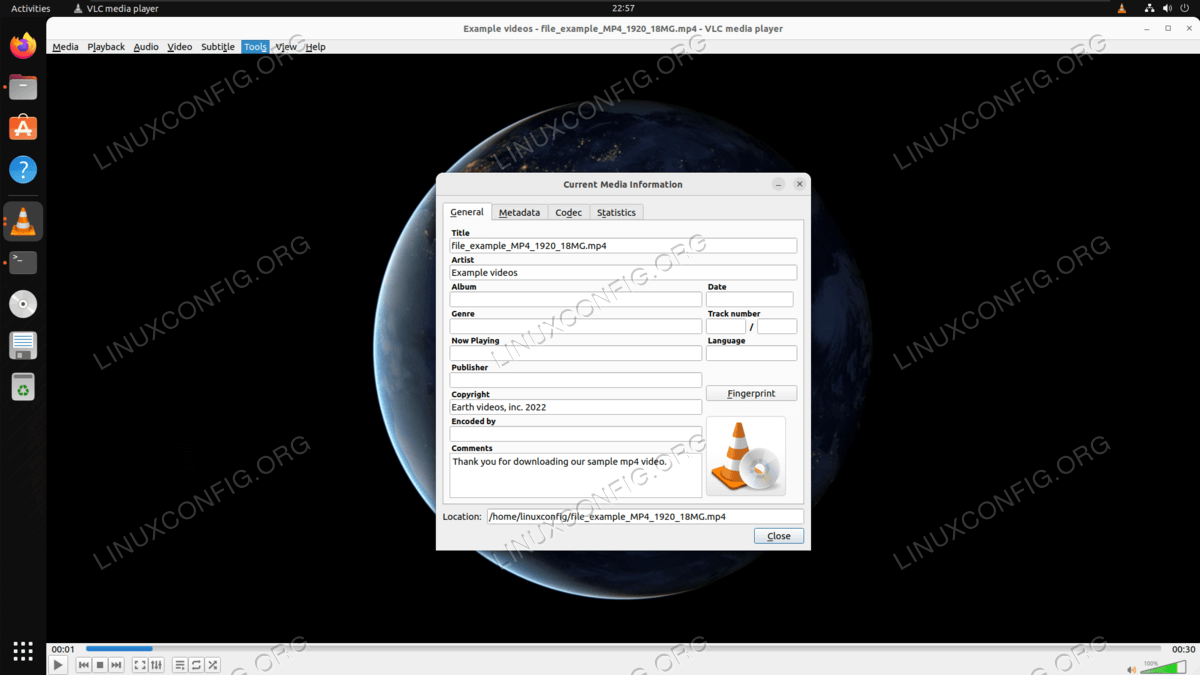Click the VLC tray icon in top bar
Image resolution: width=1200 pixels, height=675 pixels.
pyautogui.click(x=1122, y=8)
